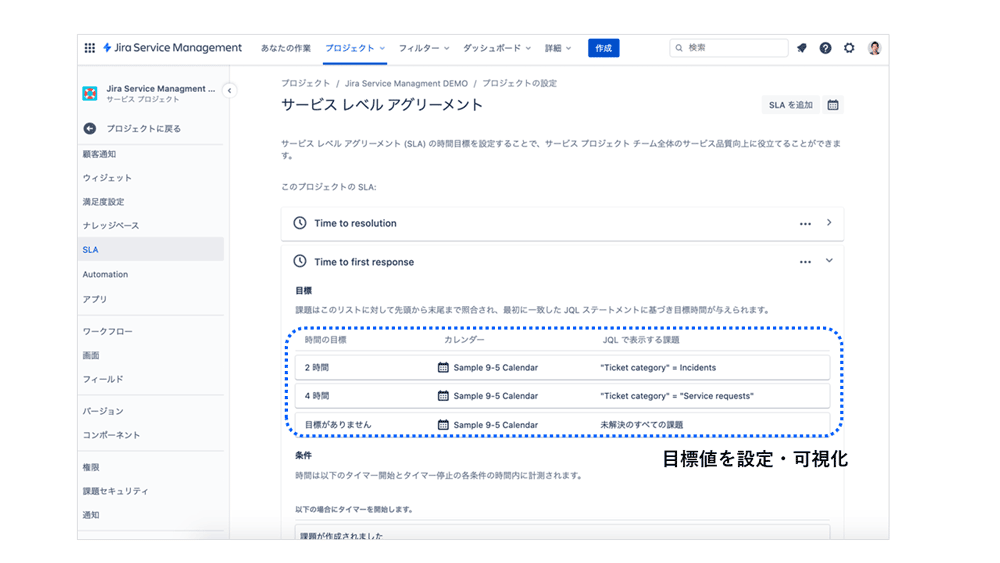Open the user profile avatar
Screen dimensions: 1000x563
874,48
